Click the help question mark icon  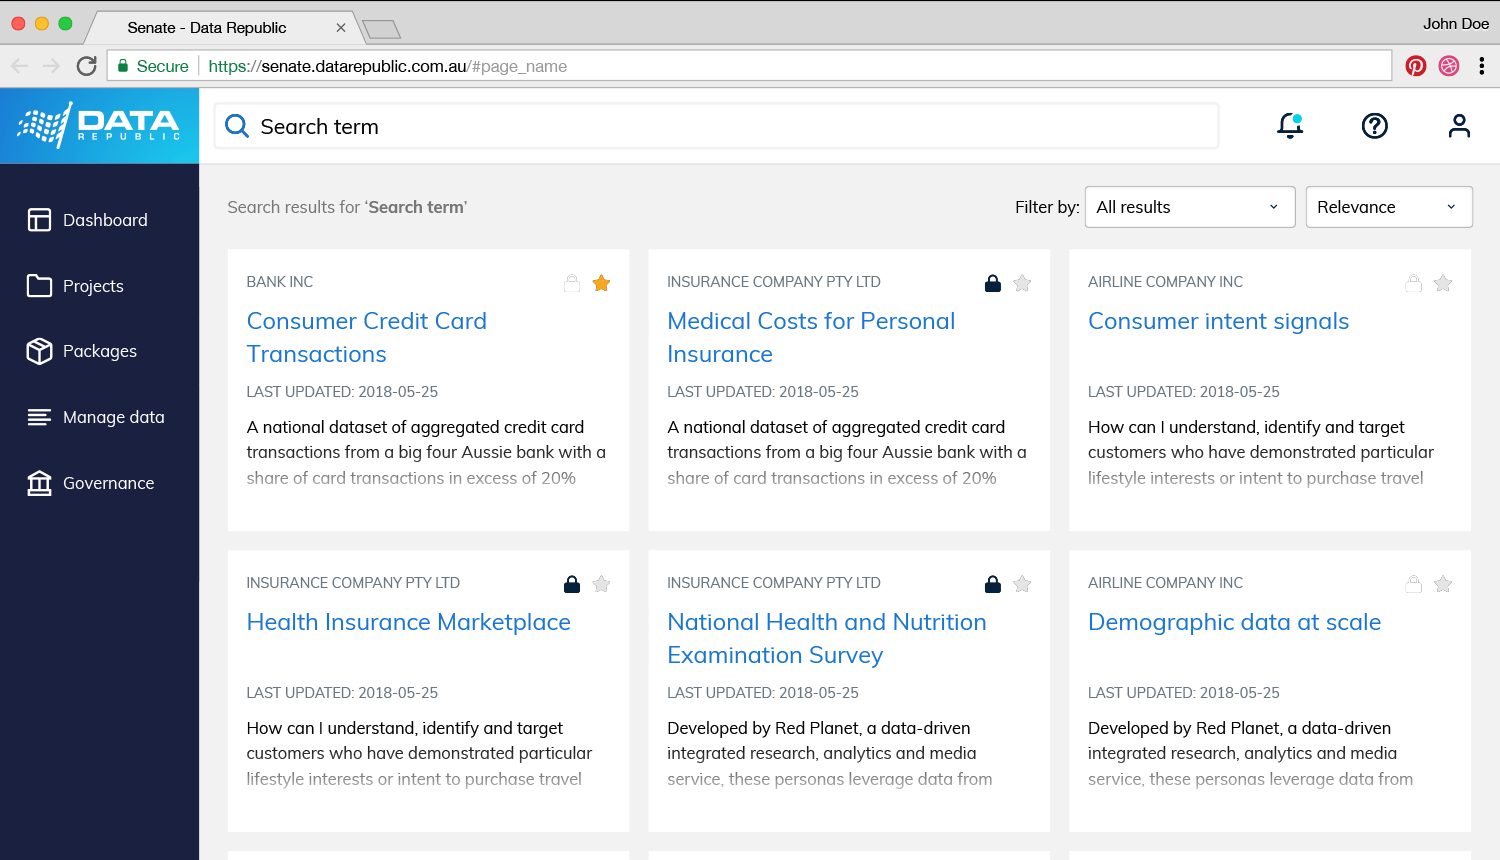click(x=1375, y=126)
